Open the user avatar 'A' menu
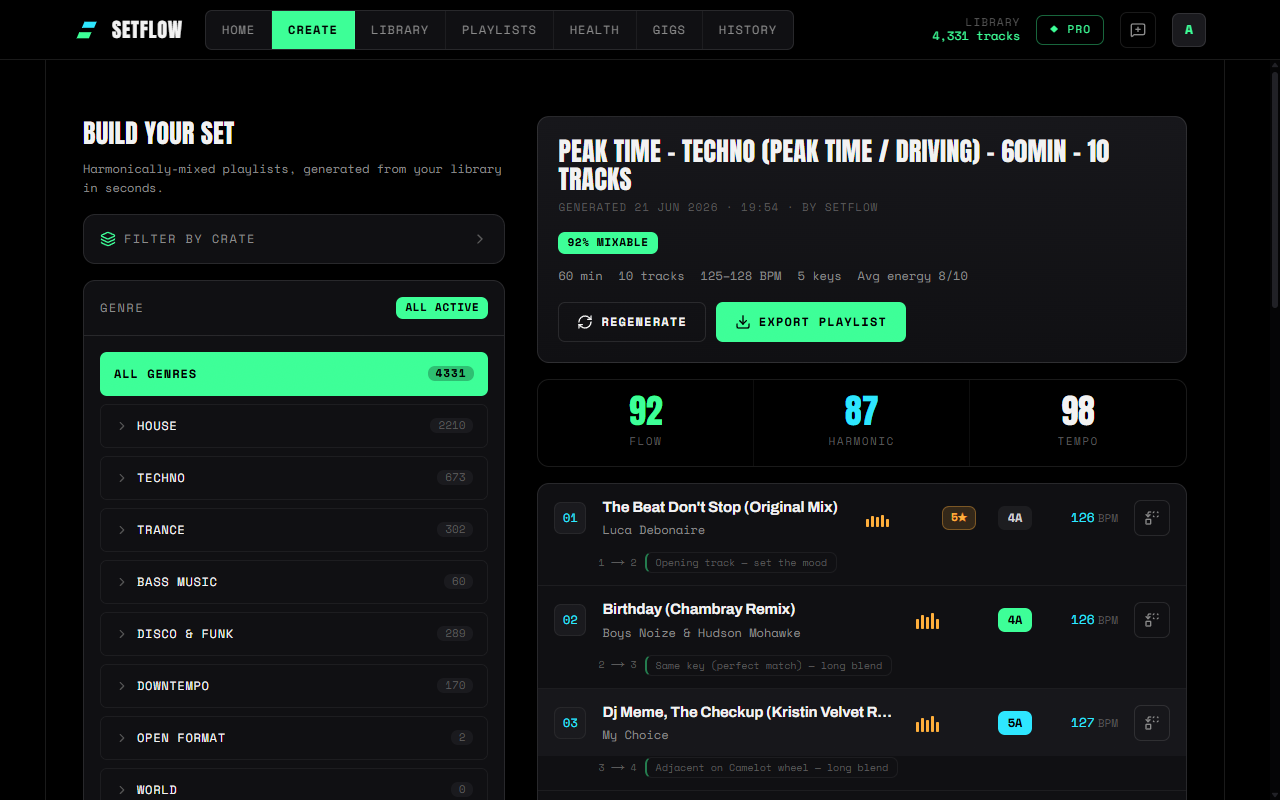Viewport: 1280px width, 800px height. click(x=1189, y=30)
